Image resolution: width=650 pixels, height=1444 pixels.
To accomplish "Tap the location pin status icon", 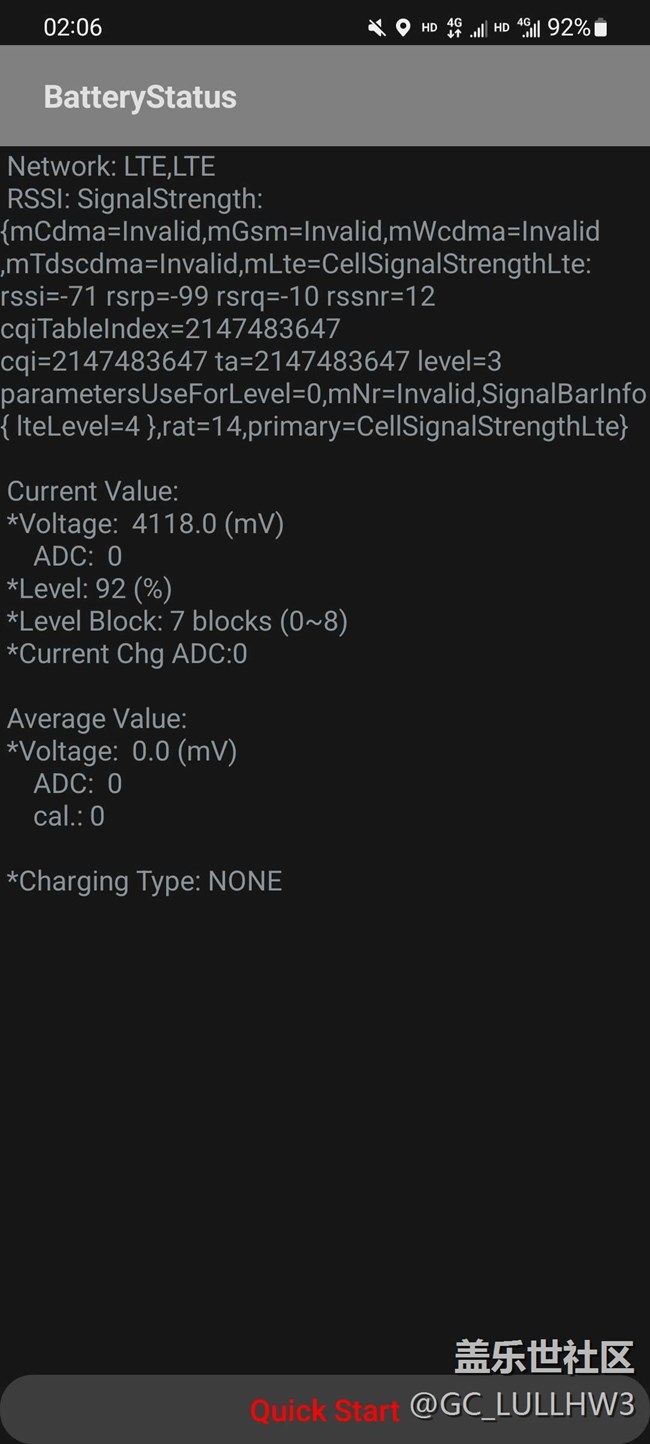I will (403, 28).
